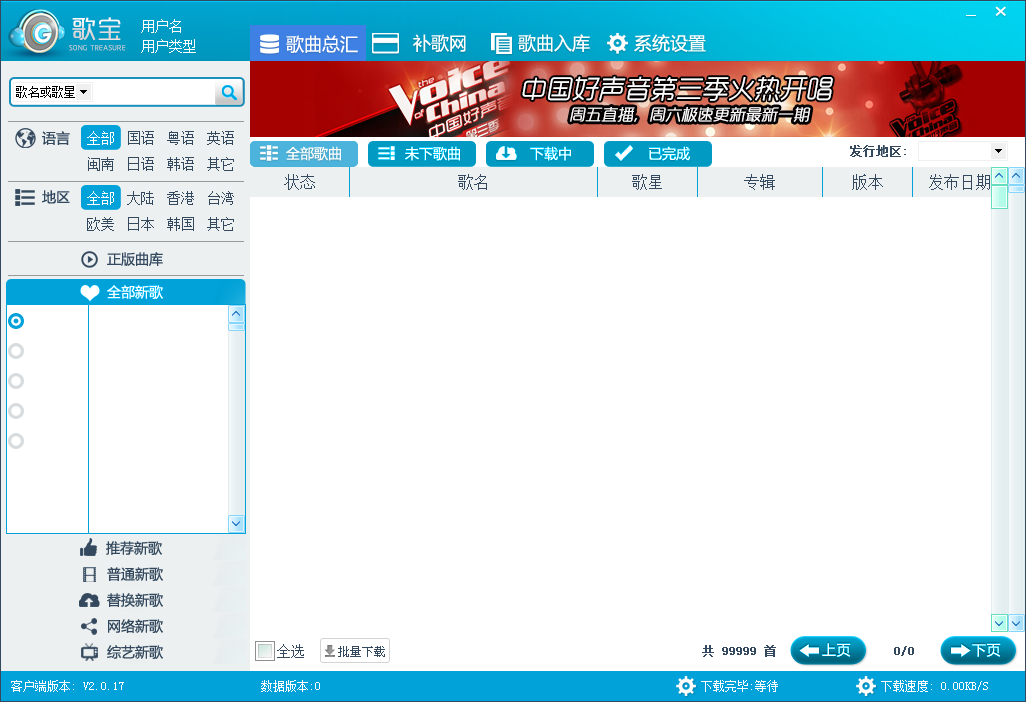Image resolution: width=1026 pixels, height=702 pixels.
Task: Click the table scrollbar thumb
Action: tap(999, 196)
